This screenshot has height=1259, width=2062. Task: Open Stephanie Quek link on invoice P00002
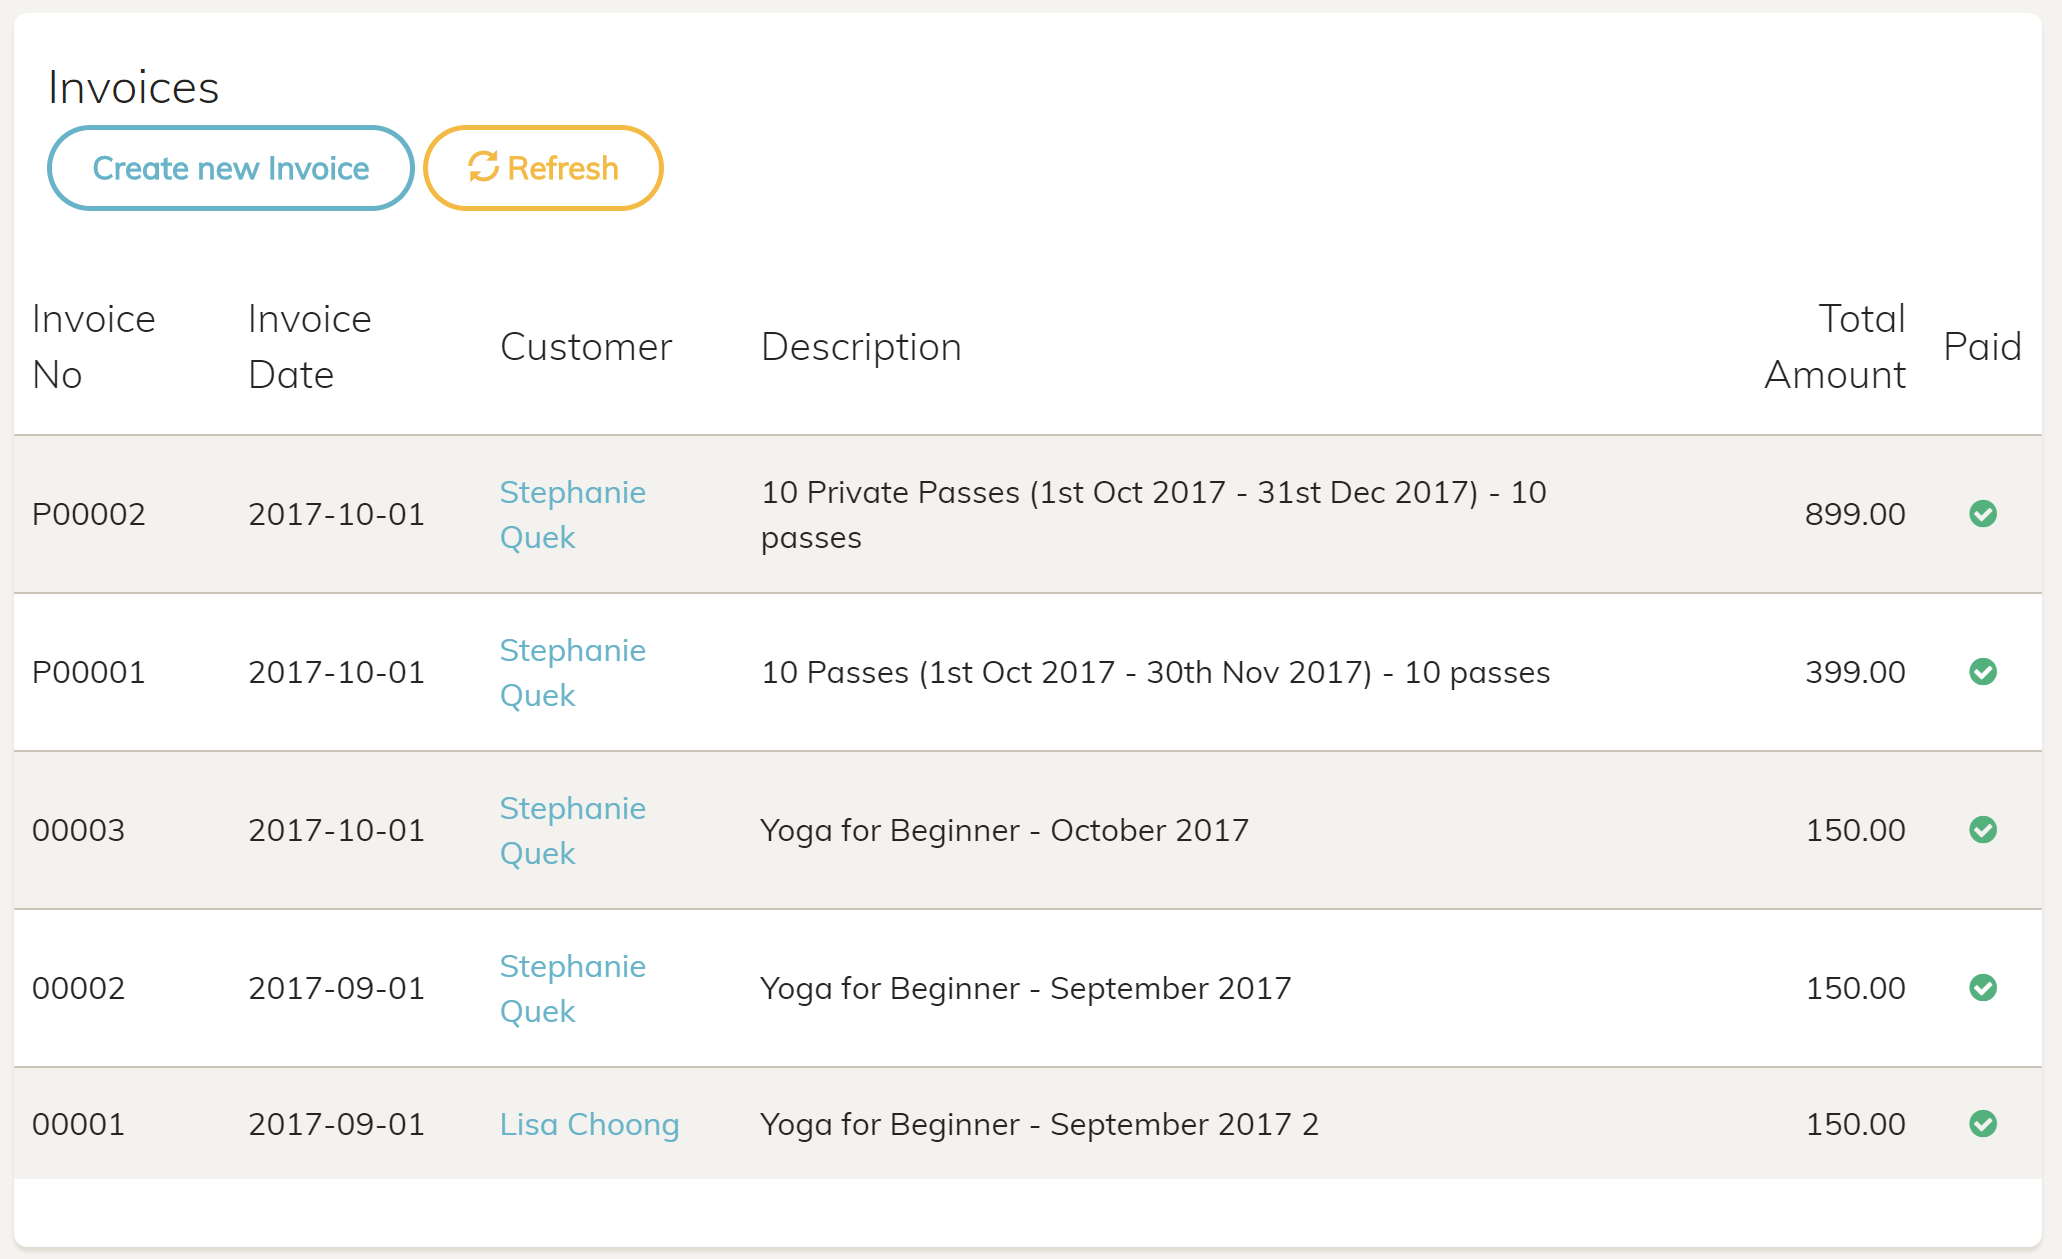[572, 514]
